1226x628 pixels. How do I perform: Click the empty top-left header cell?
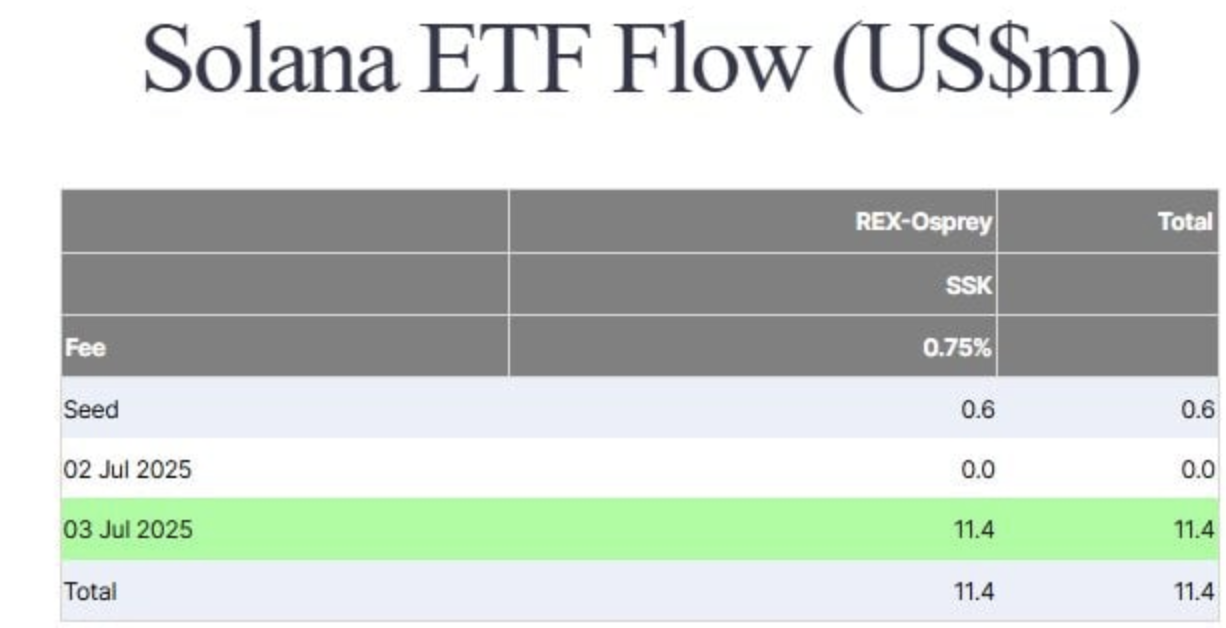(x=285, y=221)
